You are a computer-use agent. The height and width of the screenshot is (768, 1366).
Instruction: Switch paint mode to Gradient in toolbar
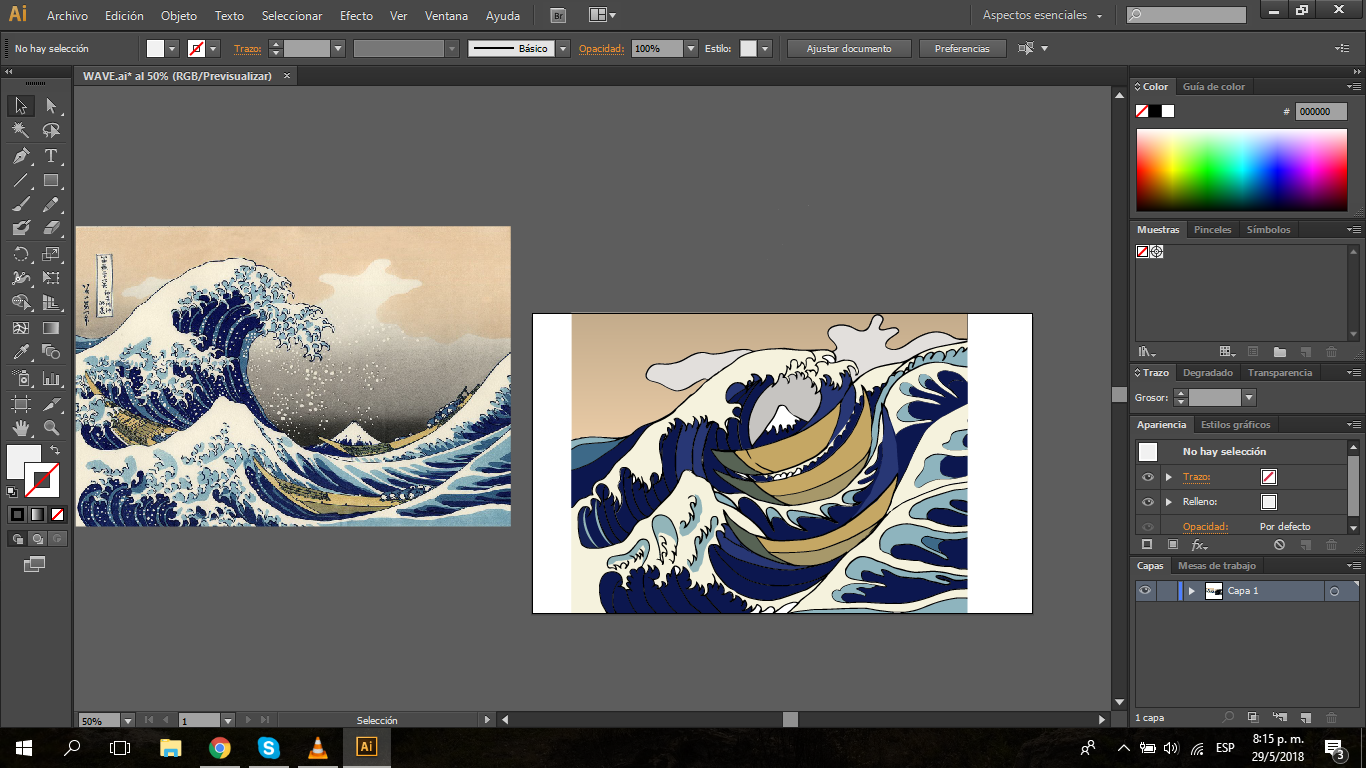pyautogui.click(x=37, y=514)
